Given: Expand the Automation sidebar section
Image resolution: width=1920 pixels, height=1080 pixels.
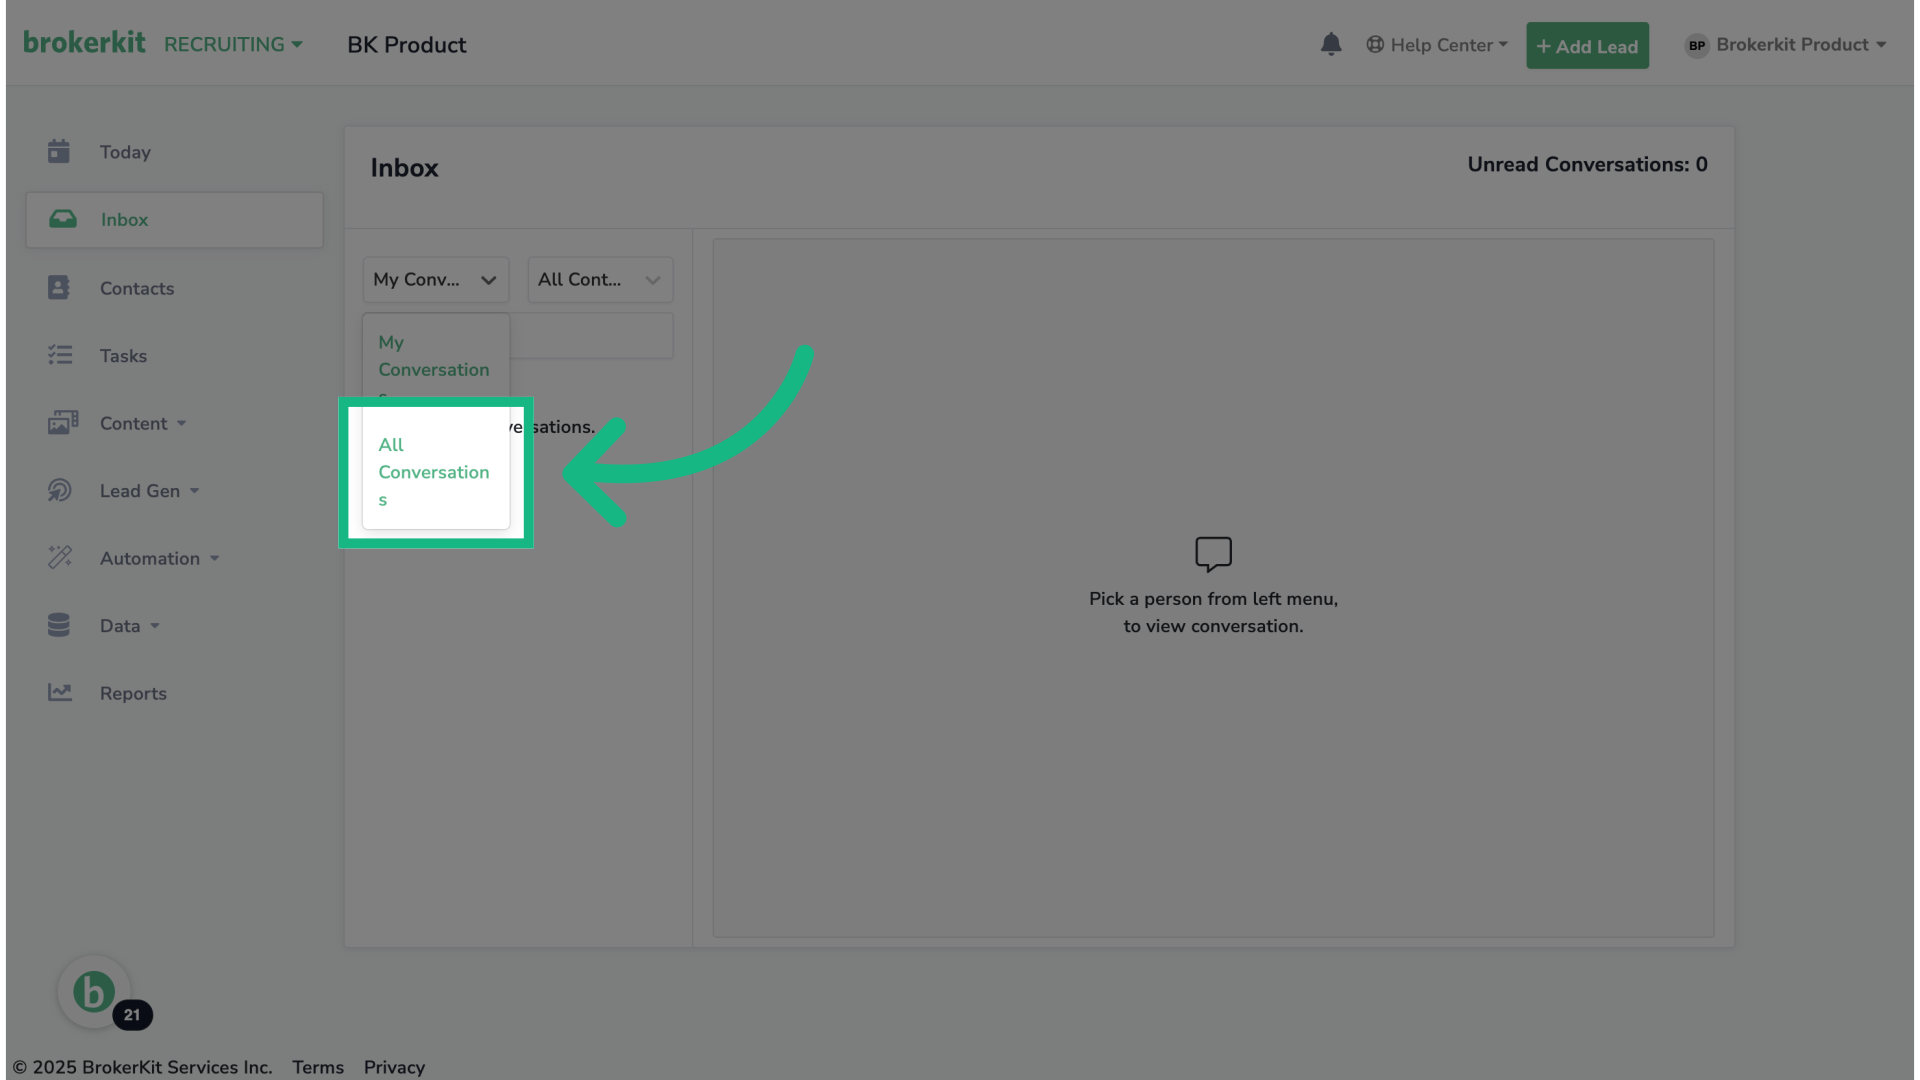Looking at the screenshot, I should (x=160, y=558).
